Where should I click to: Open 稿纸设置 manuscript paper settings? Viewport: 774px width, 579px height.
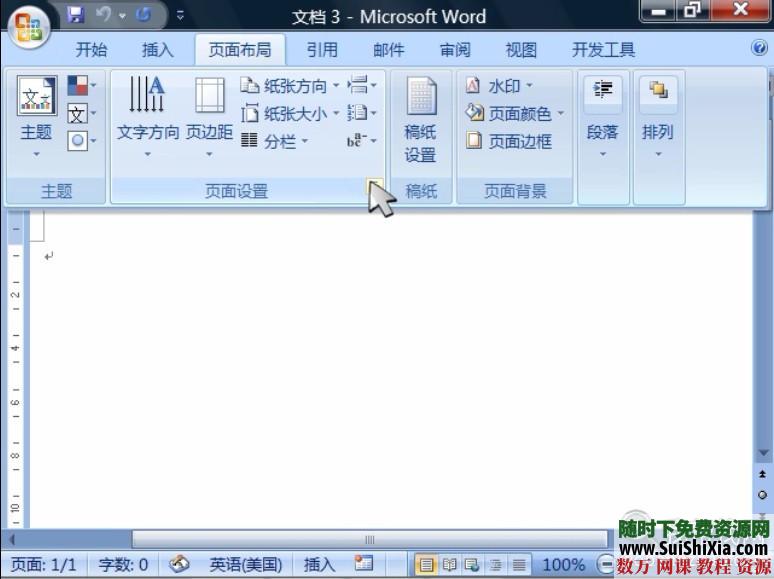(x=421, y=120)
